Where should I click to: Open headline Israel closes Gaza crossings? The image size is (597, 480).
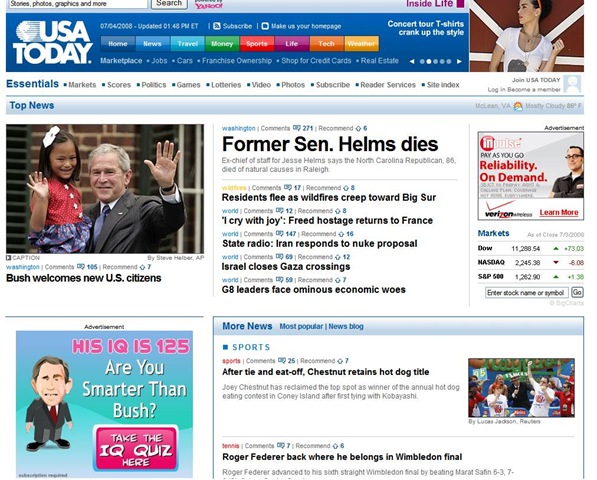pos(286,266)
